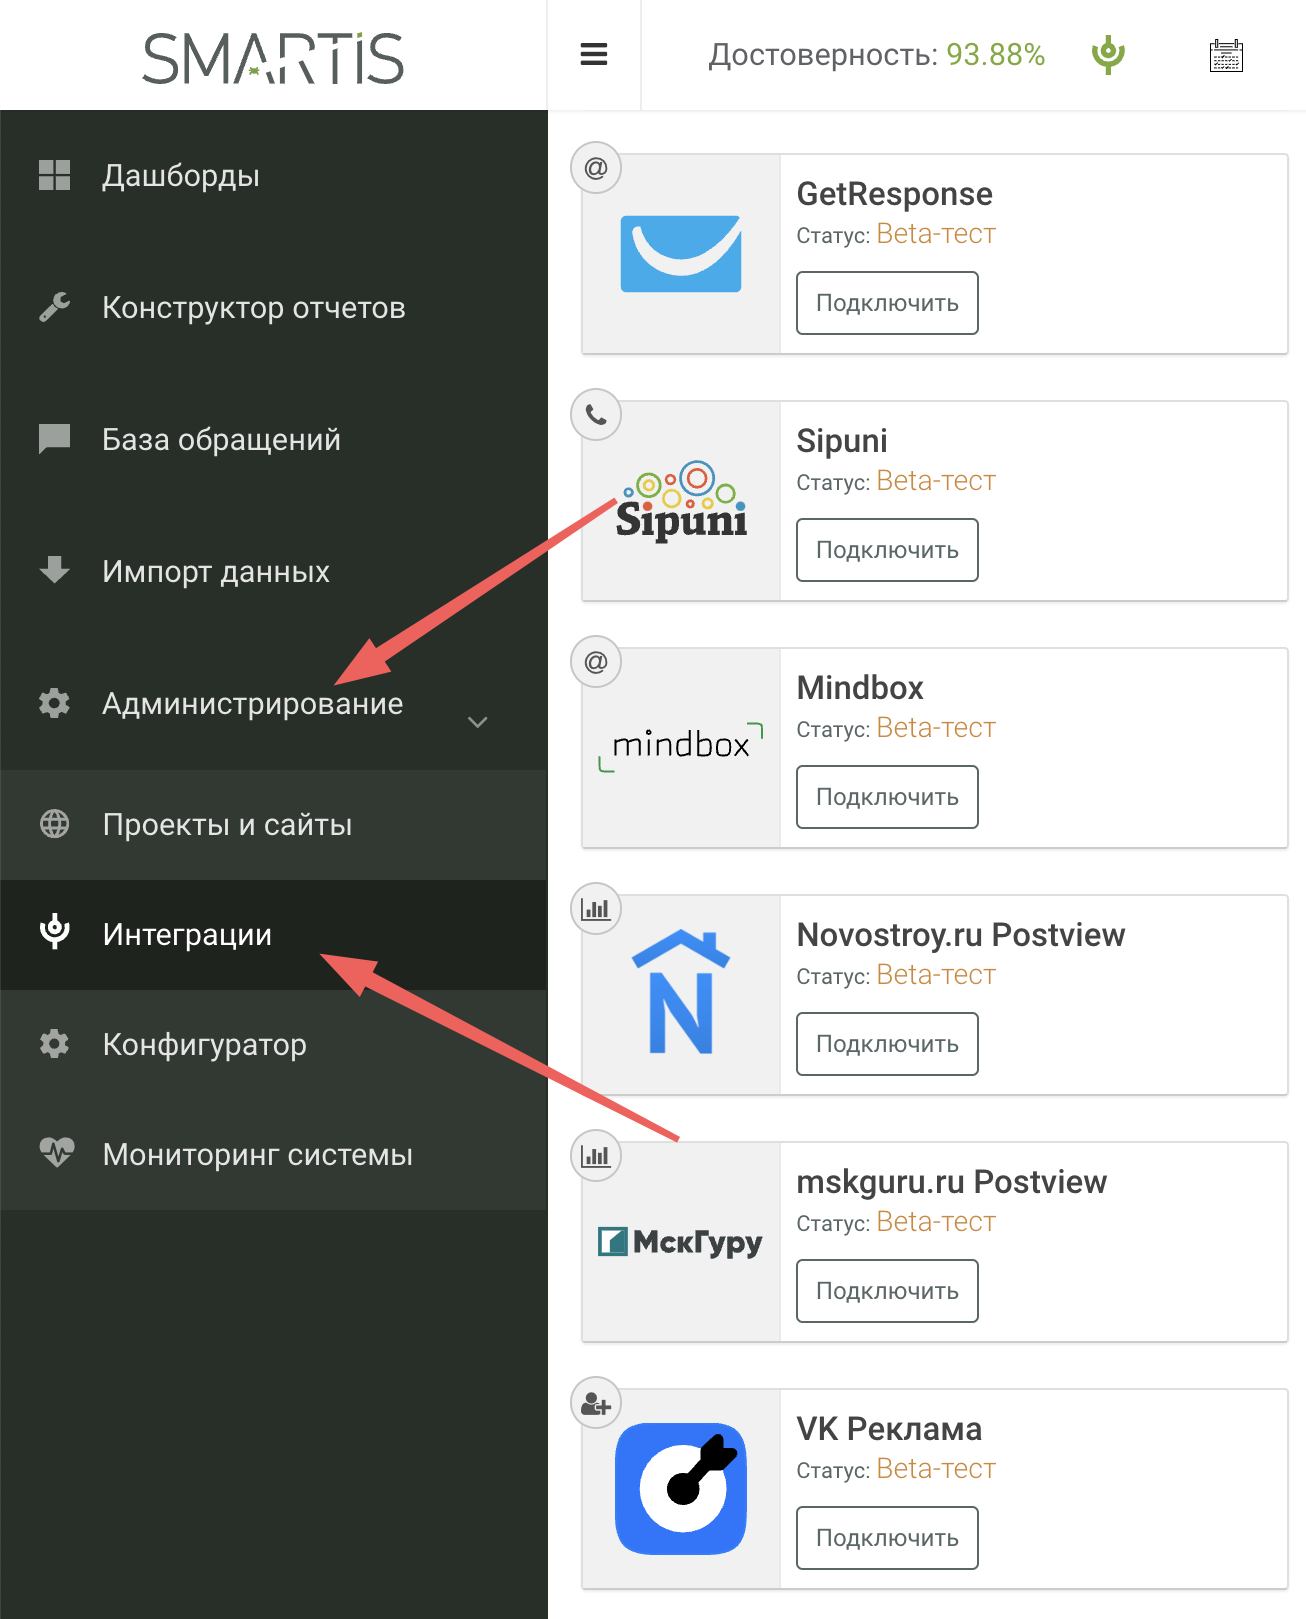Click the GetResponse envelope logo
The image size is (1306, 1619).
681,254
